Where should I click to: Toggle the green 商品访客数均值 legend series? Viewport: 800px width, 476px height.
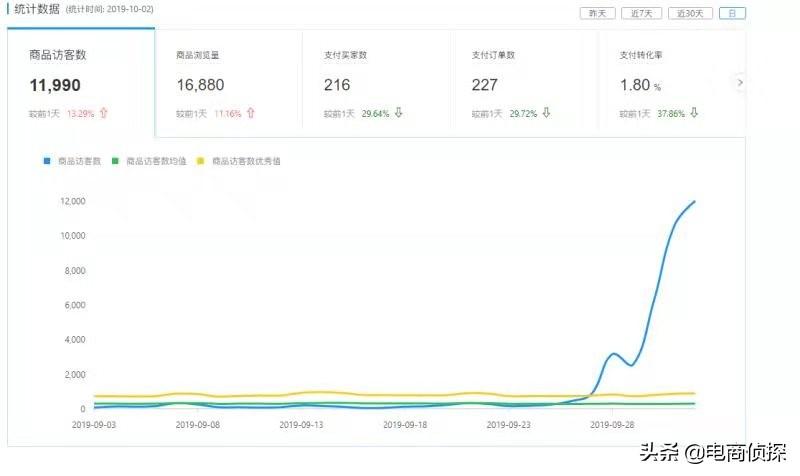tap(153, 160)
